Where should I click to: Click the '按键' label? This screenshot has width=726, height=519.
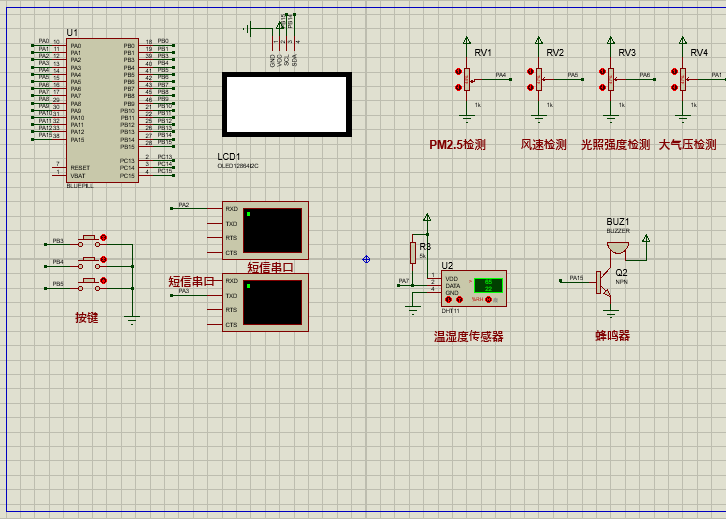(87, 318)
